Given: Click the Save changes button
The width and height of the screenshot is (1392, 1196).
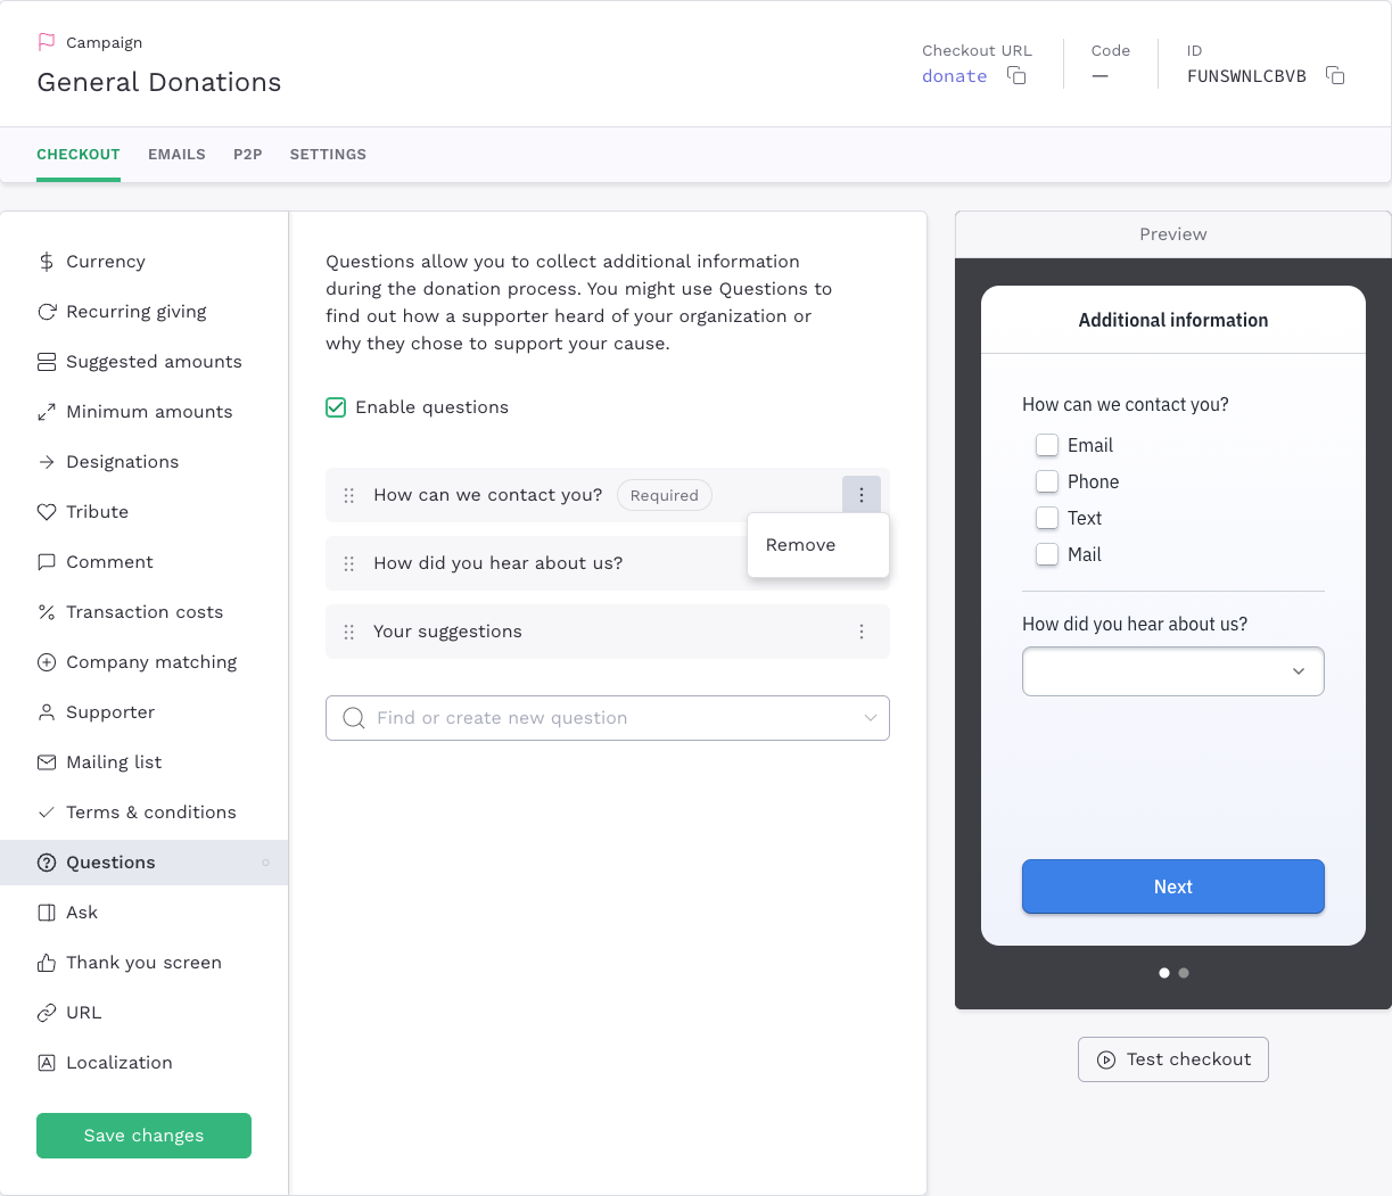Looking at the screenshot, I should [144, 1136].
